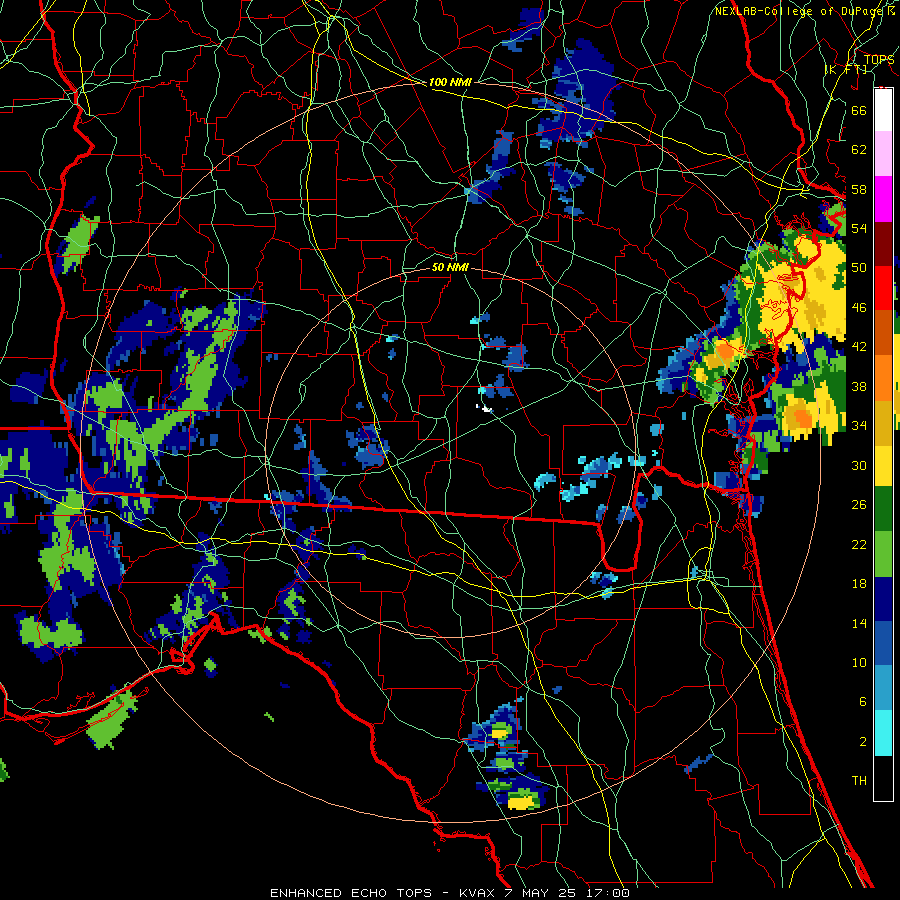Click legend value '58'
The height and width of the screenshot is (900, 900).
tap(859, 189)
